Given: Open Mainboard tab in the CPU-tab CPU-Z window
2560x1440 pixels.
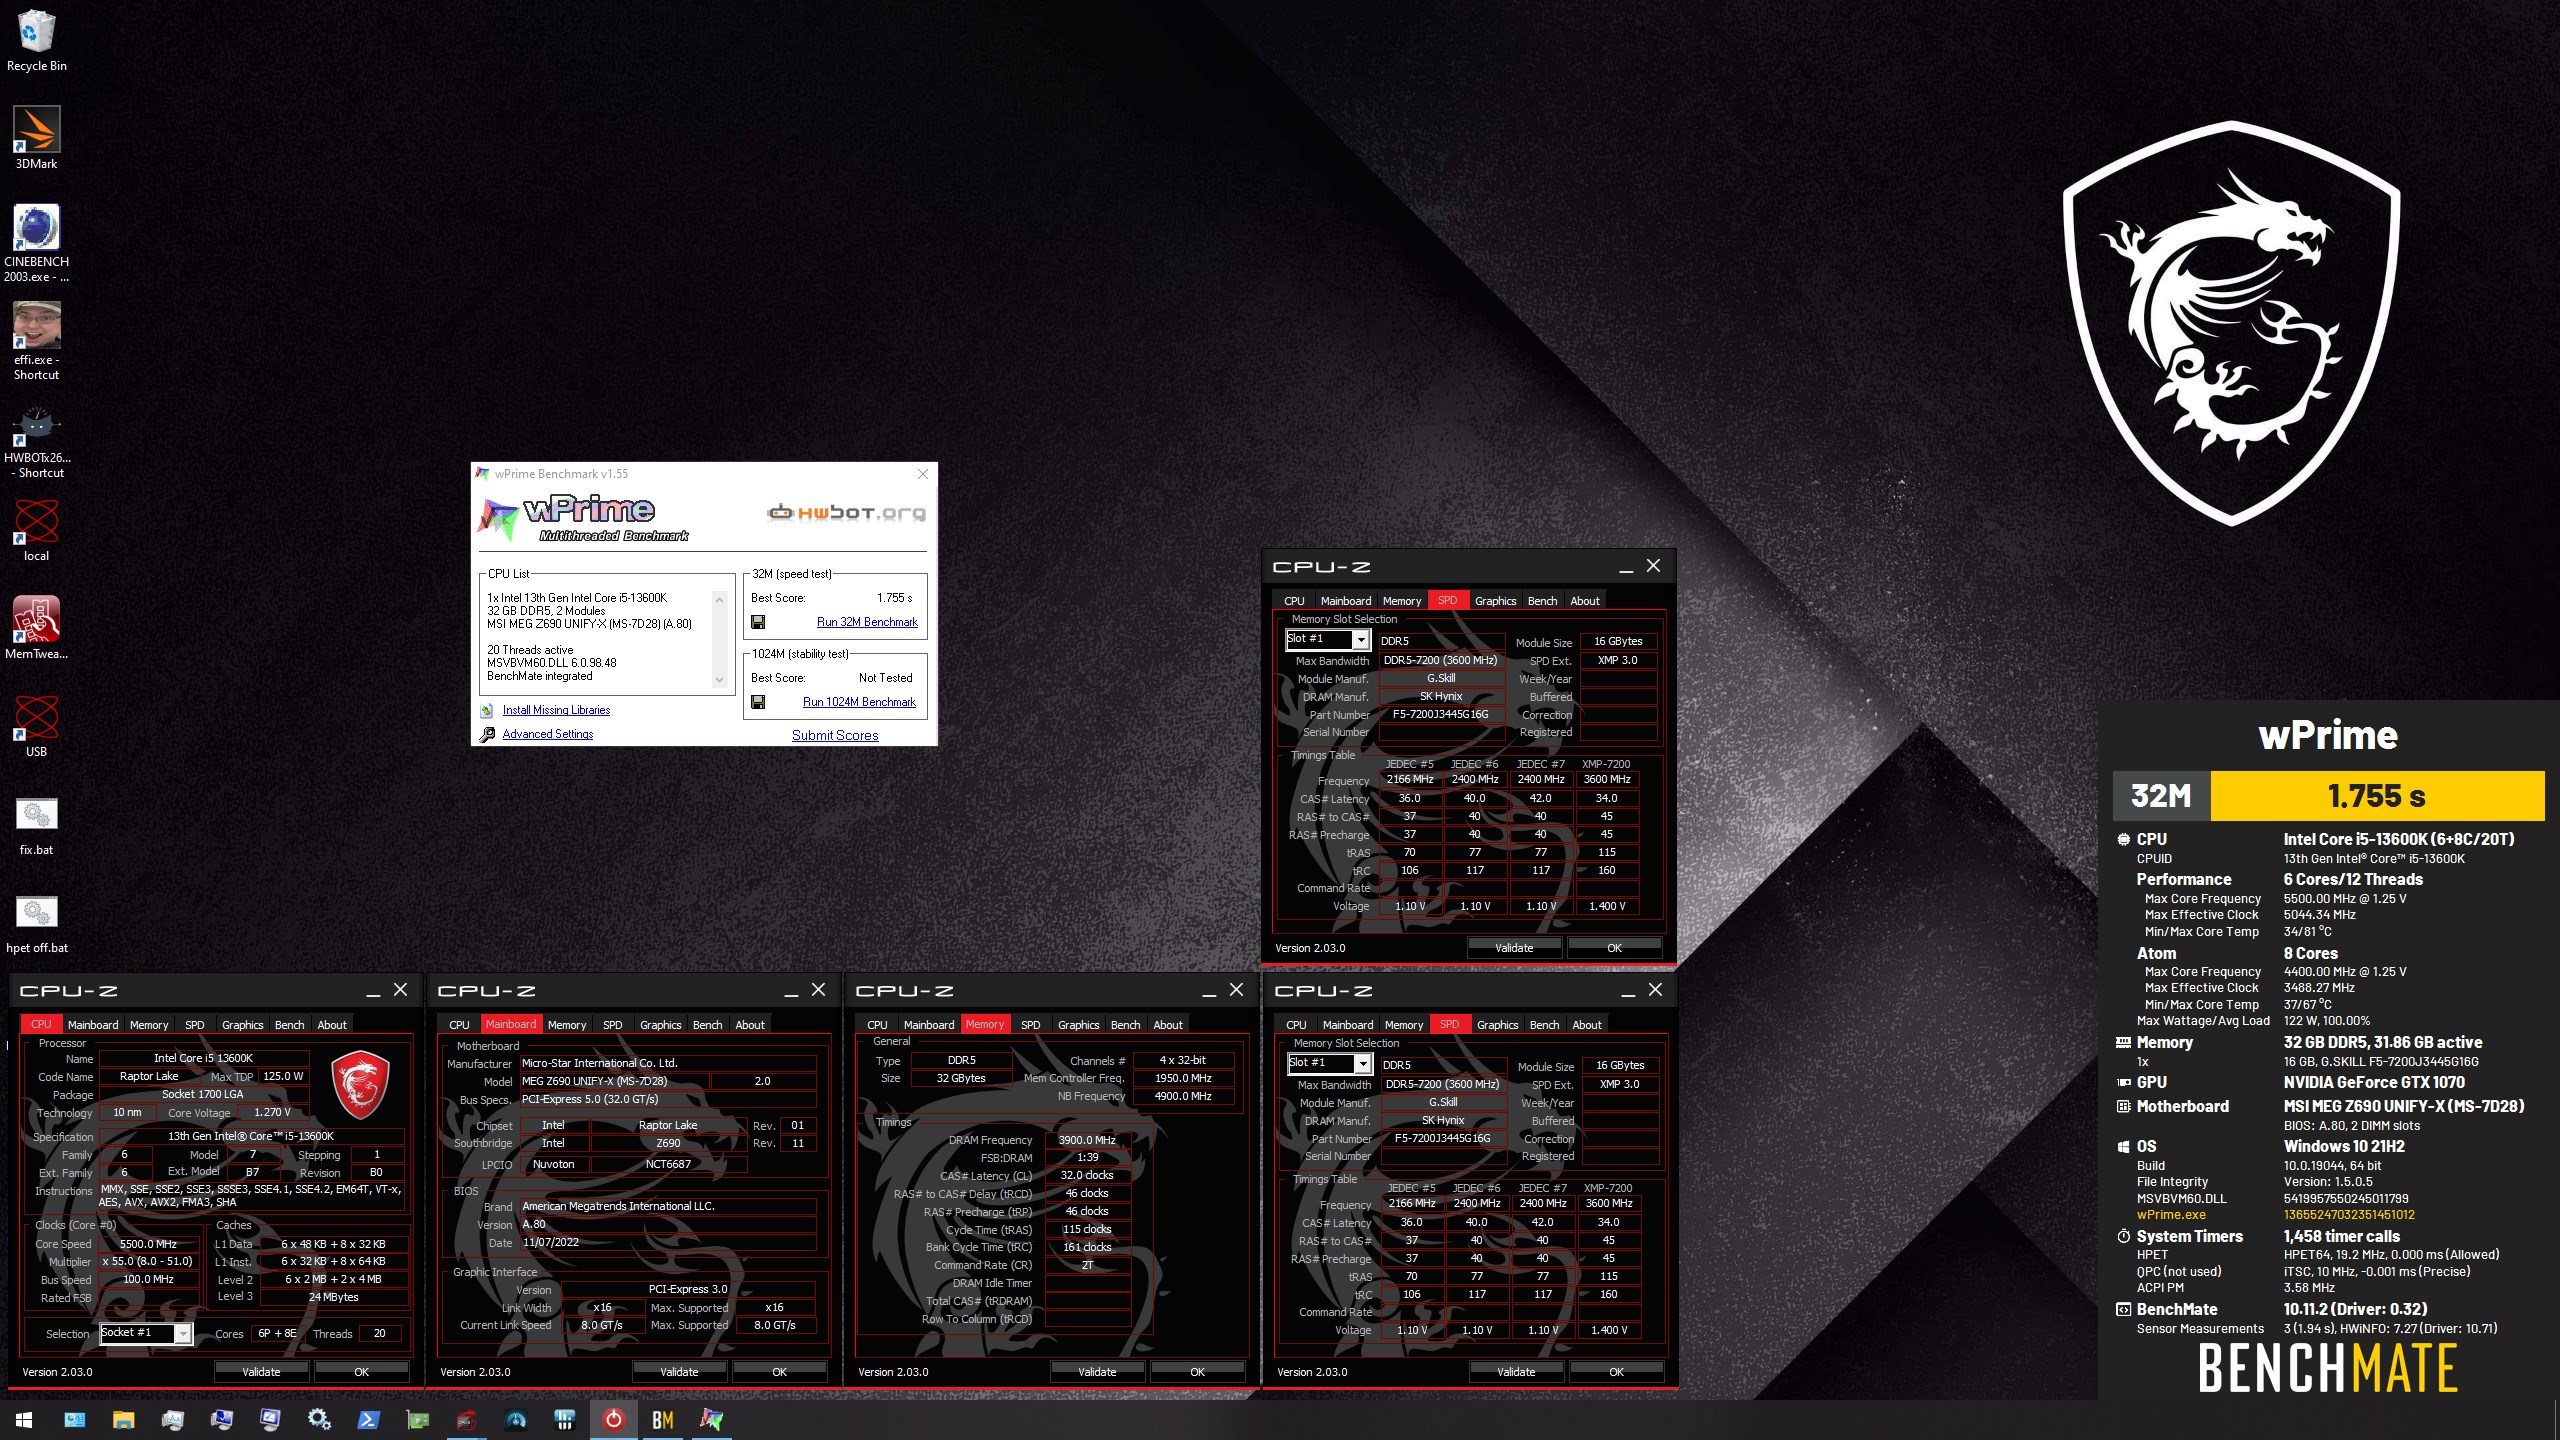Looking at the screenshot, I should (92, 1025).
